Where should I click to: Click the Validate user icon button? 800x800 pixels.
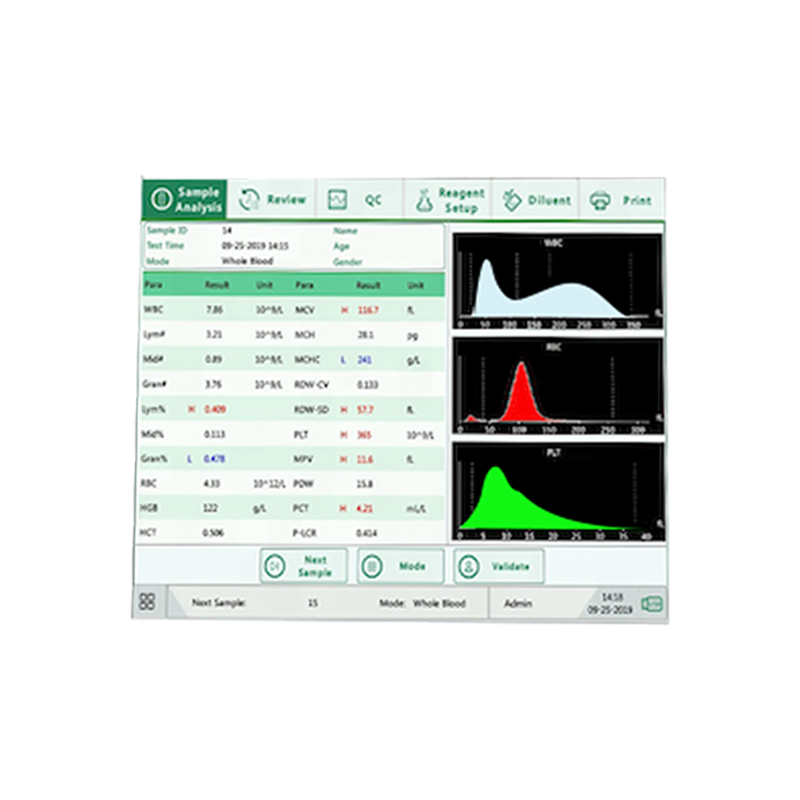coord(469,566)
